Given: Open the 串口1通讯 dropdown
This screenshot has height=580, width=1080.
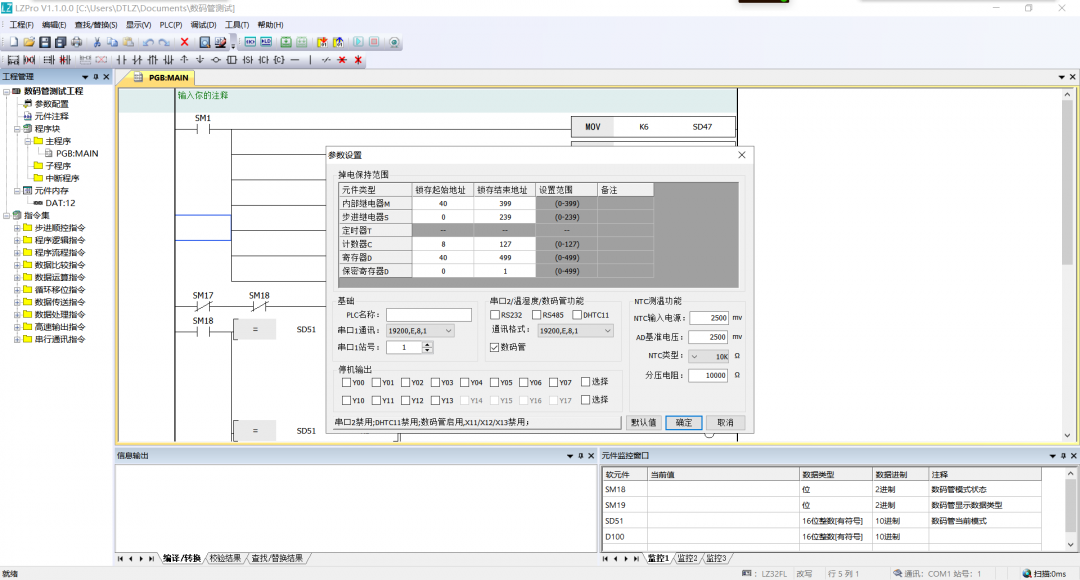Looking at the screenshot, I should coord(421,330).
